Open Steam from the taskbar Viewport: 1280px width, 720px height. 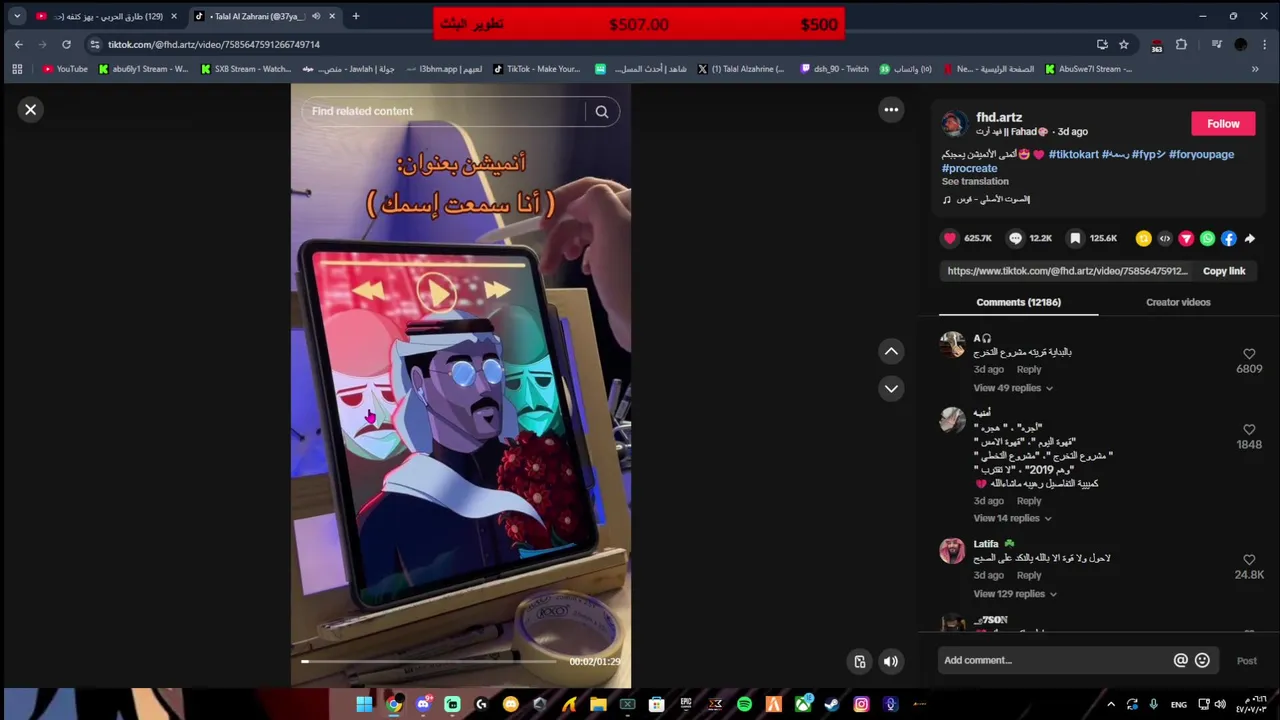(x=832, y=704)
